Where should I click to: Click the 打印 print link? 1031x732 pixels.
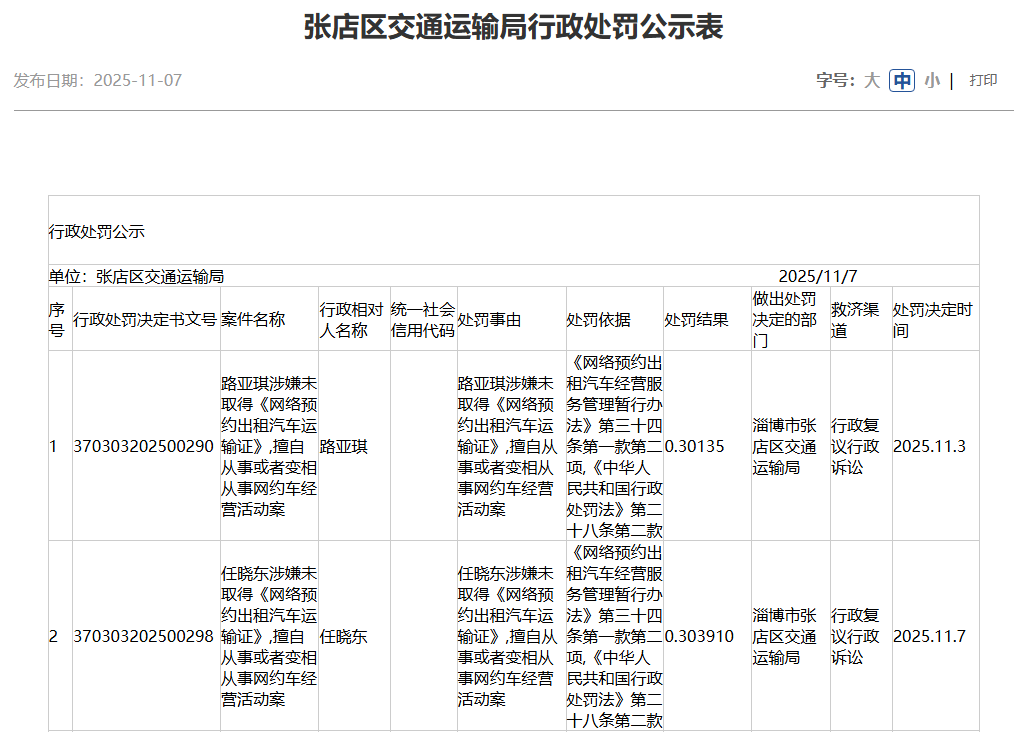click(x=983, y=81)
